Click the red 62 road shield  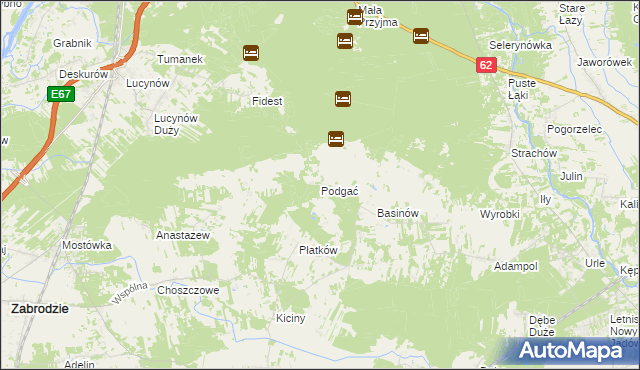coord(486,65)
